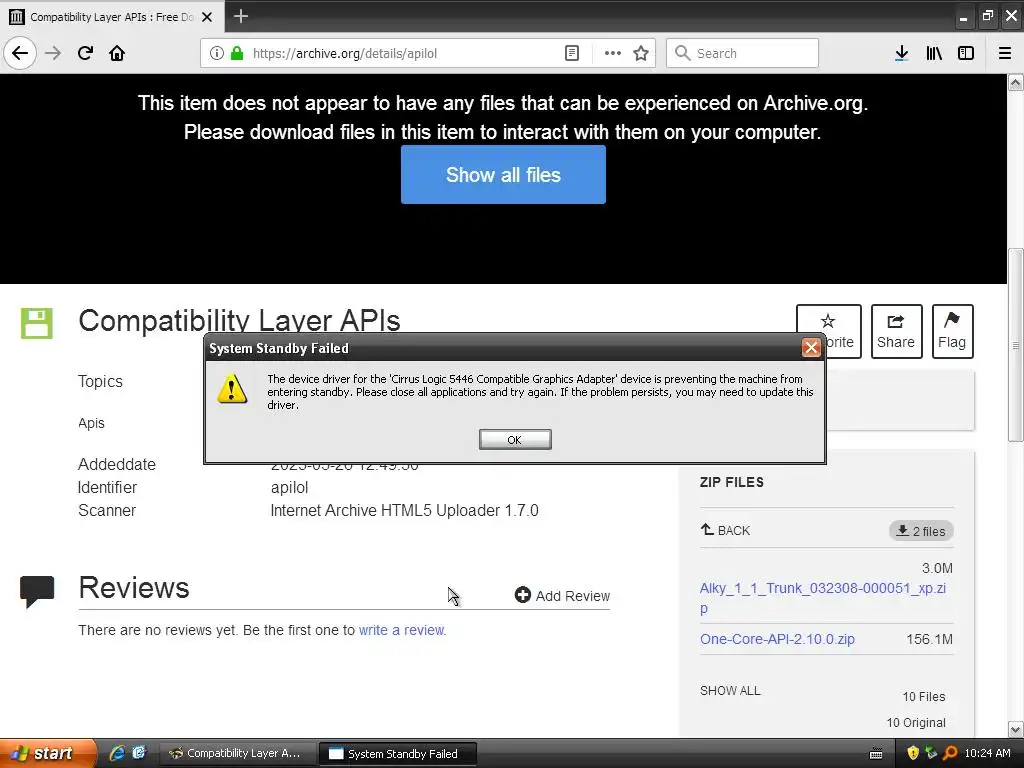
Task: Launch Internet Explorer from quick launch
Action: pos(118,753)
